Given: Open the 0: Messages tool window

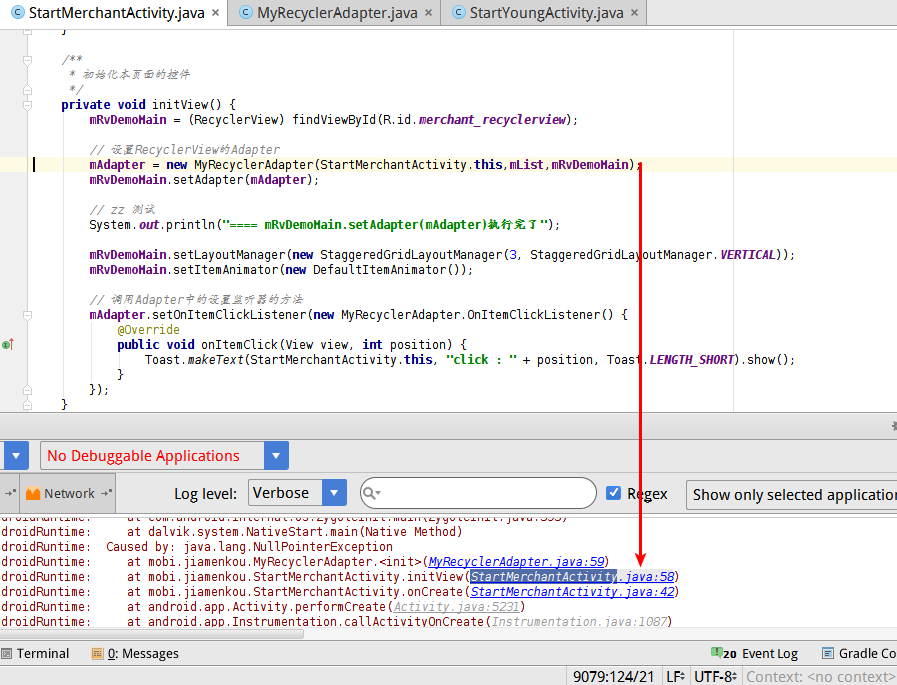Looking at the screenshot, I should pos(135,654).
